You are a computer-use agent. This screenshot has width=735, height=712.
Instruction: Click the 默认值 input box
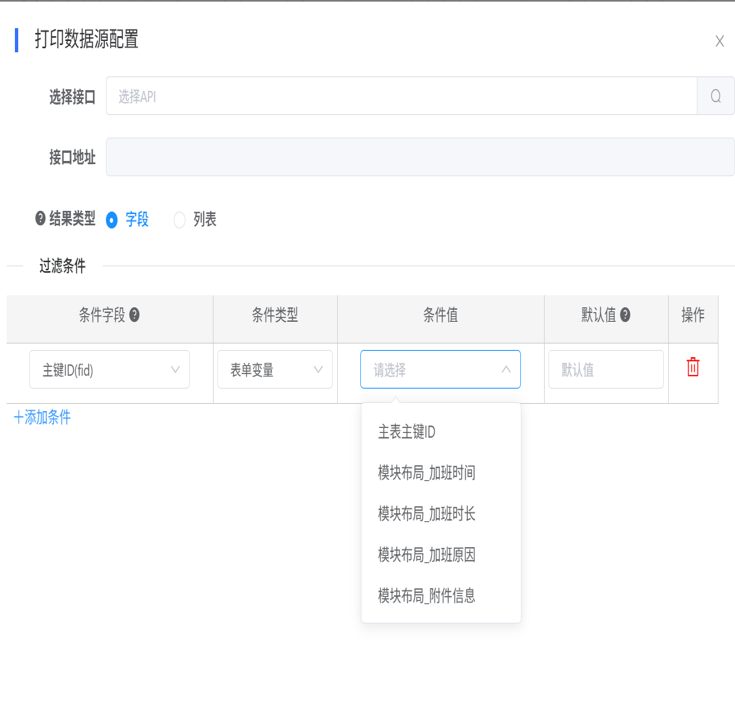tap(605, 370)
